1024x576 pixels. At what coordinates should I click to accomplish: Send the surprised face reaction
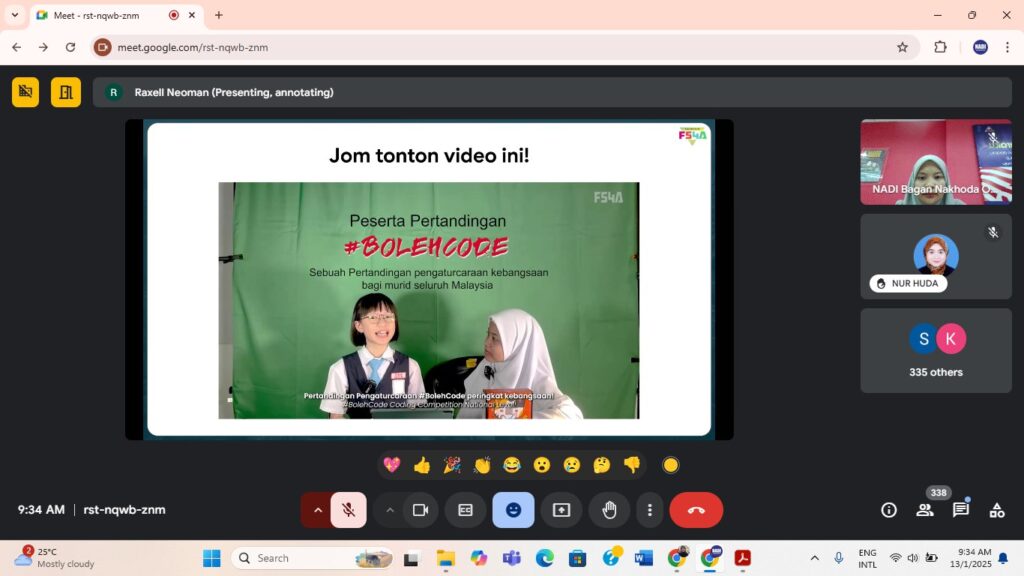pos(541,465)
